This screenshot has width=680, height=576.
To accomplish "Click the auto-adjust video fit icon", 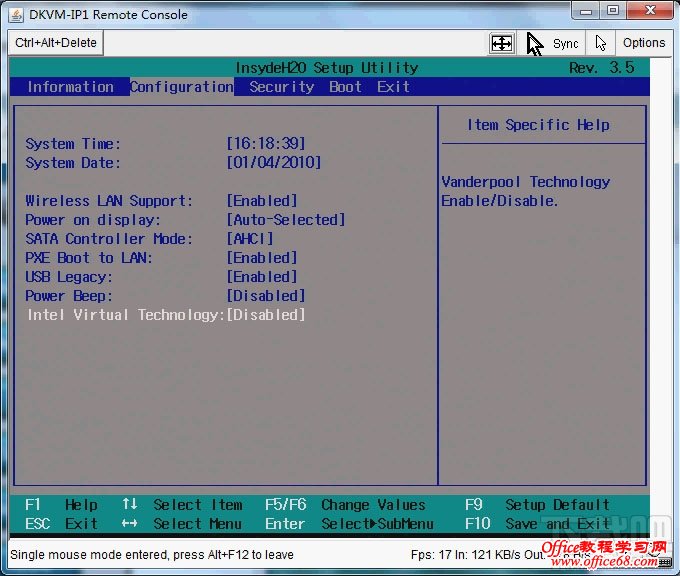I will (x=502, y=43).
